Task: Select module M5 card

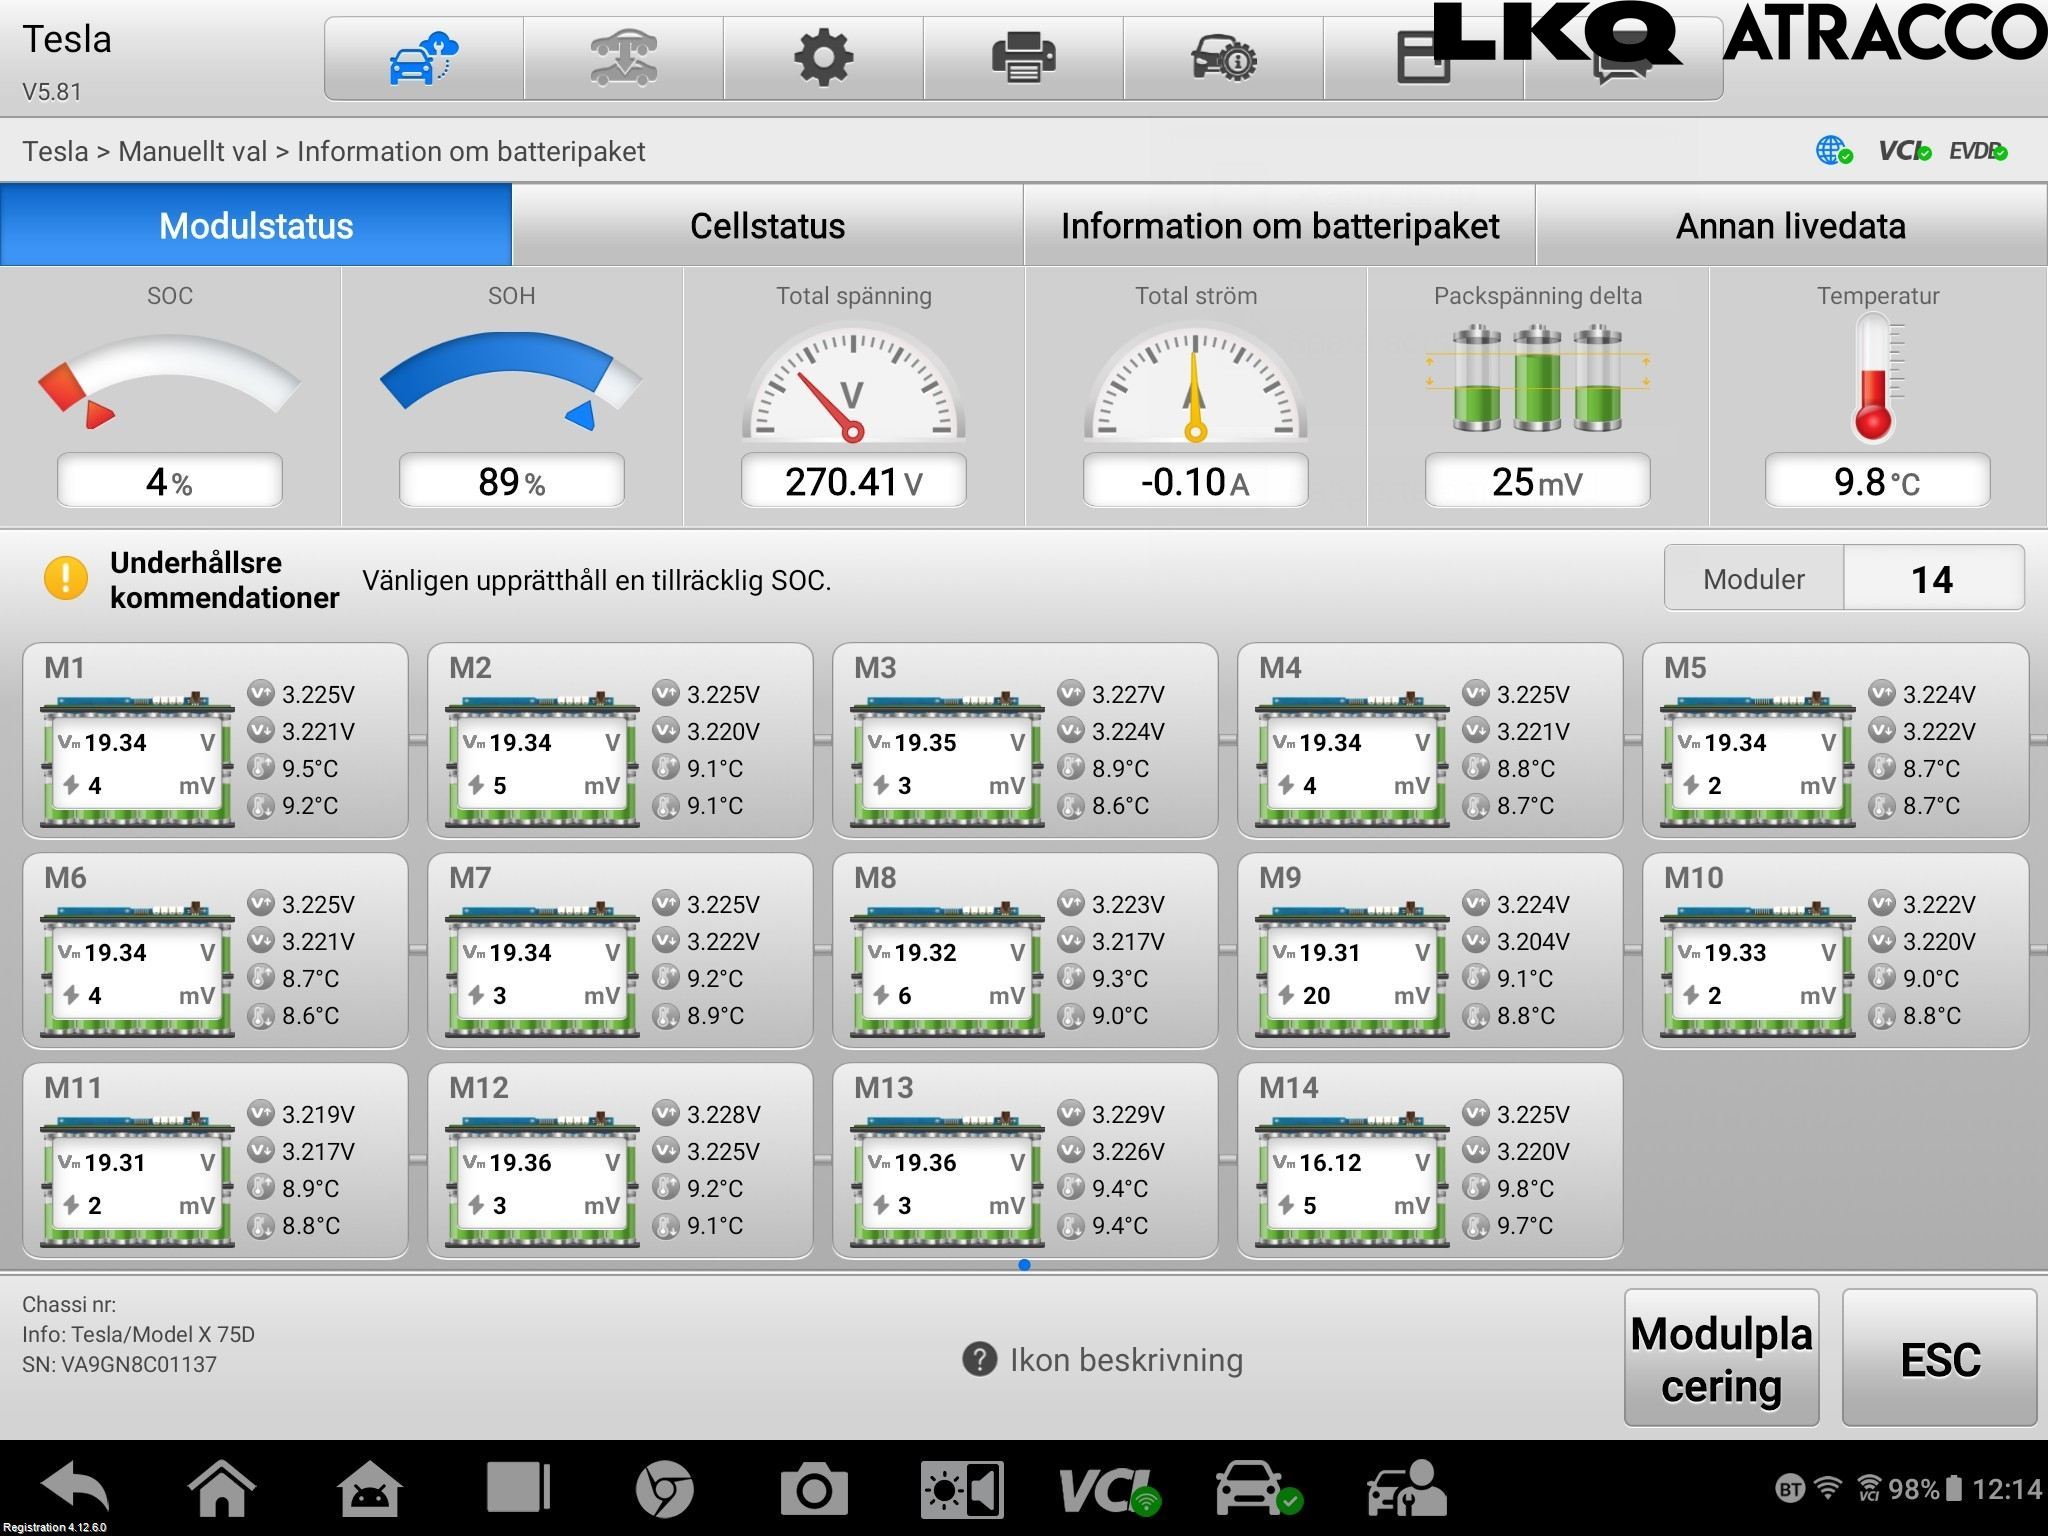Action: click(1835, 740)
